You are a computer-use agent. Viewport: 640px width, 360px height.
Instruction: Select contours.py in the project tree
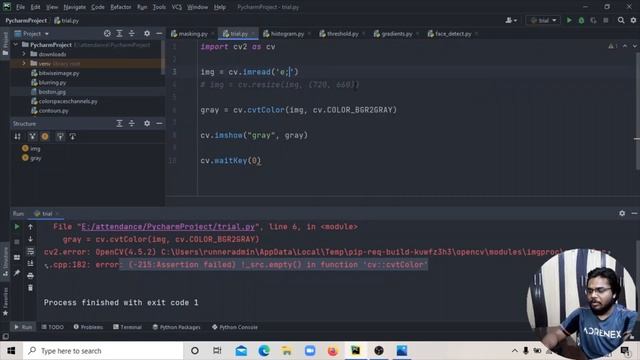(x=53, y=111)
